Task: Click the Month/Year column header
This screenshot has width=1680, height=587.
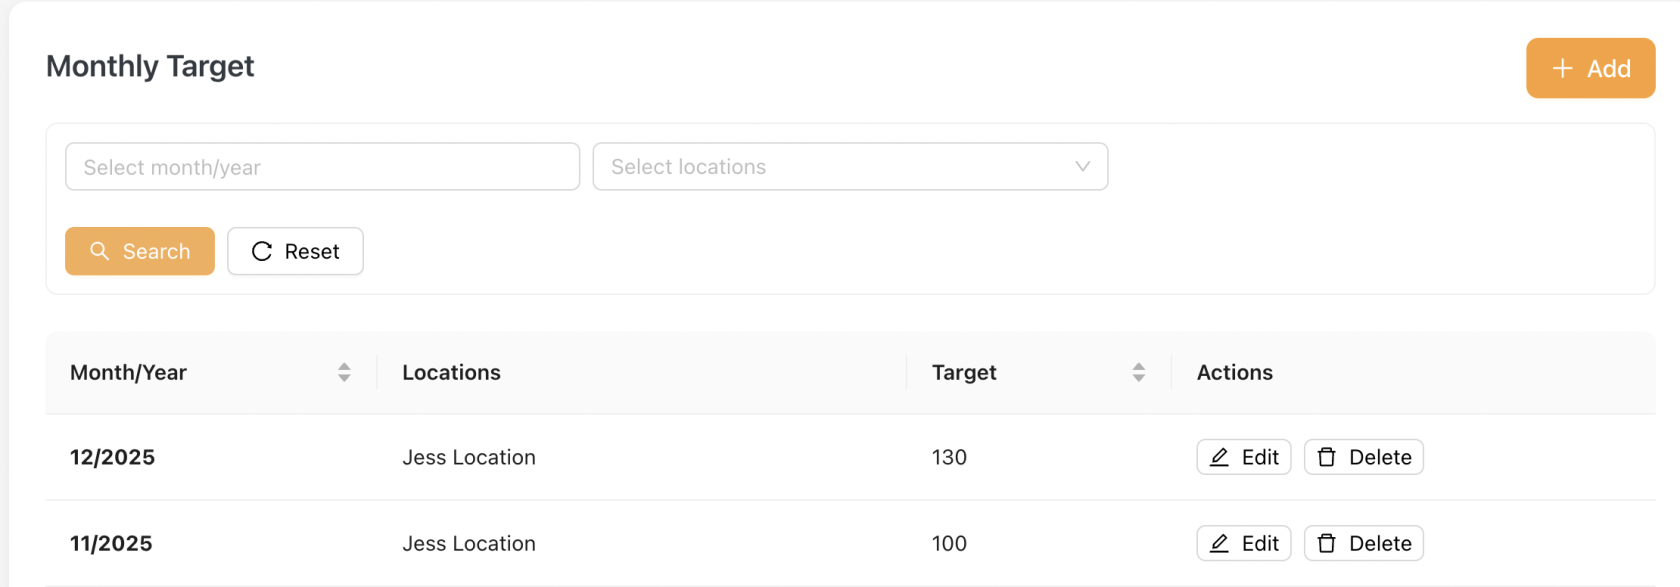Action: (129, 372)
